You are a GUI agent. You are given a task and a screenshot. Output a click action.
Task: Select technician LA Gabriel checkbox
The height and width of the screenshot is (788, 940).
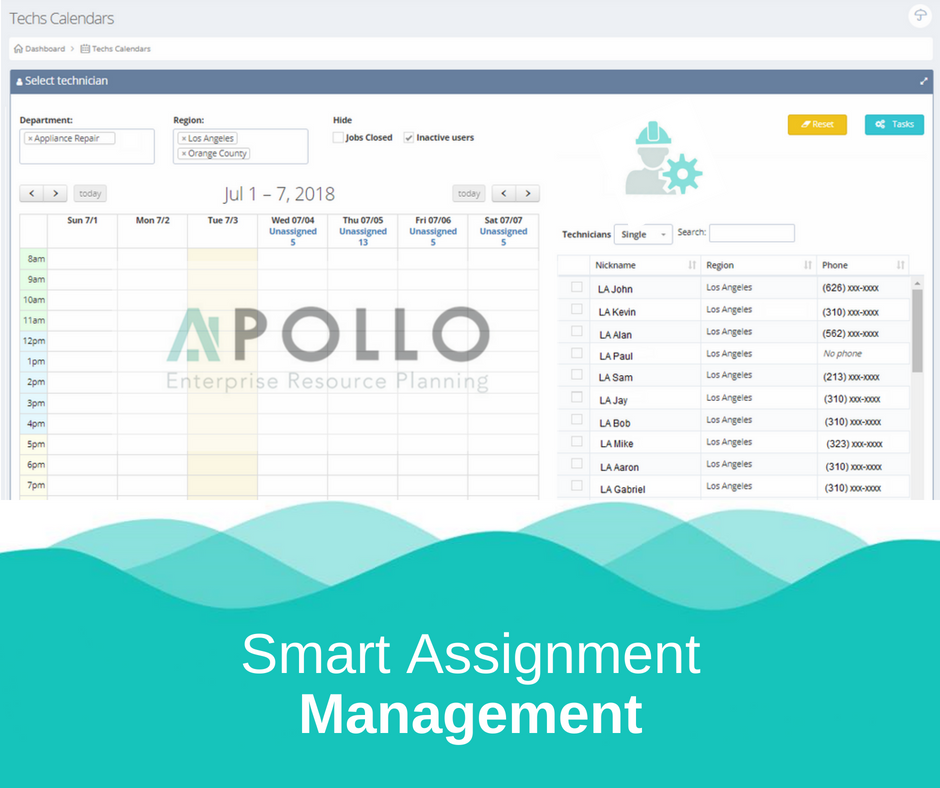click(x=577, y=486)
